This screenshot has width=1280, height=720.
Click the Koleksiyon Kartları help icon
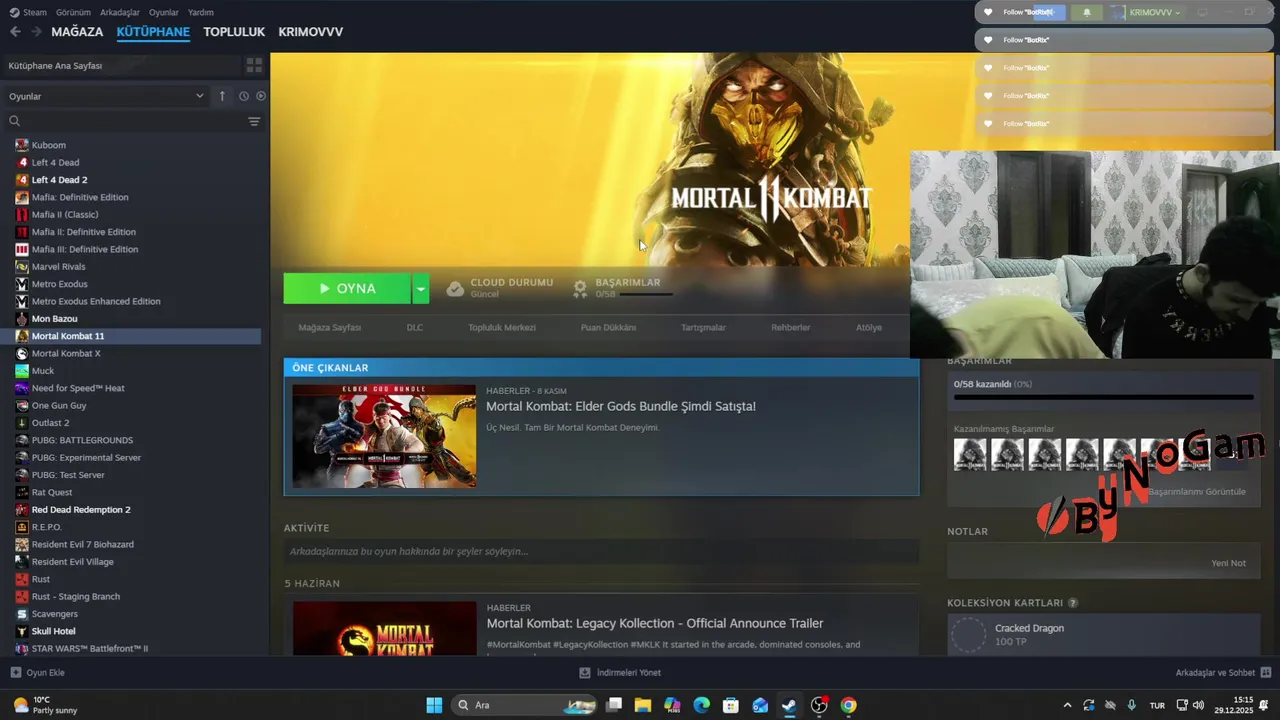point(1073,603)
